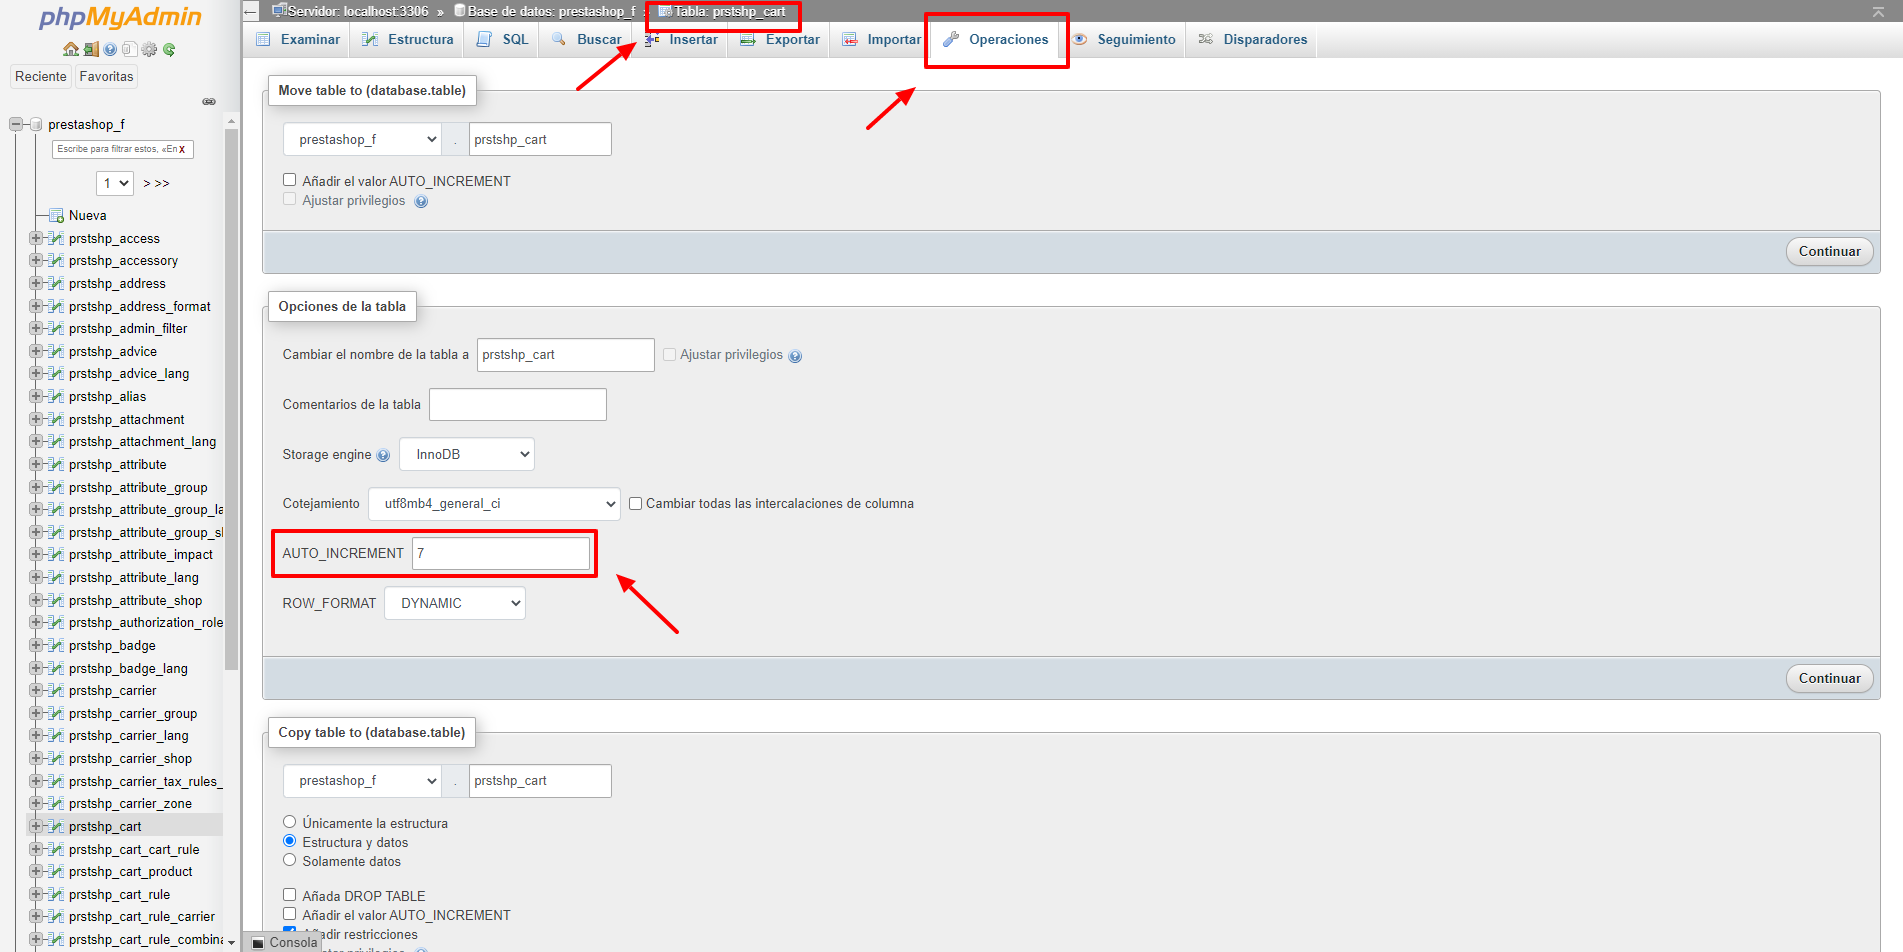Click the Consola console icon

coord(258,943)
